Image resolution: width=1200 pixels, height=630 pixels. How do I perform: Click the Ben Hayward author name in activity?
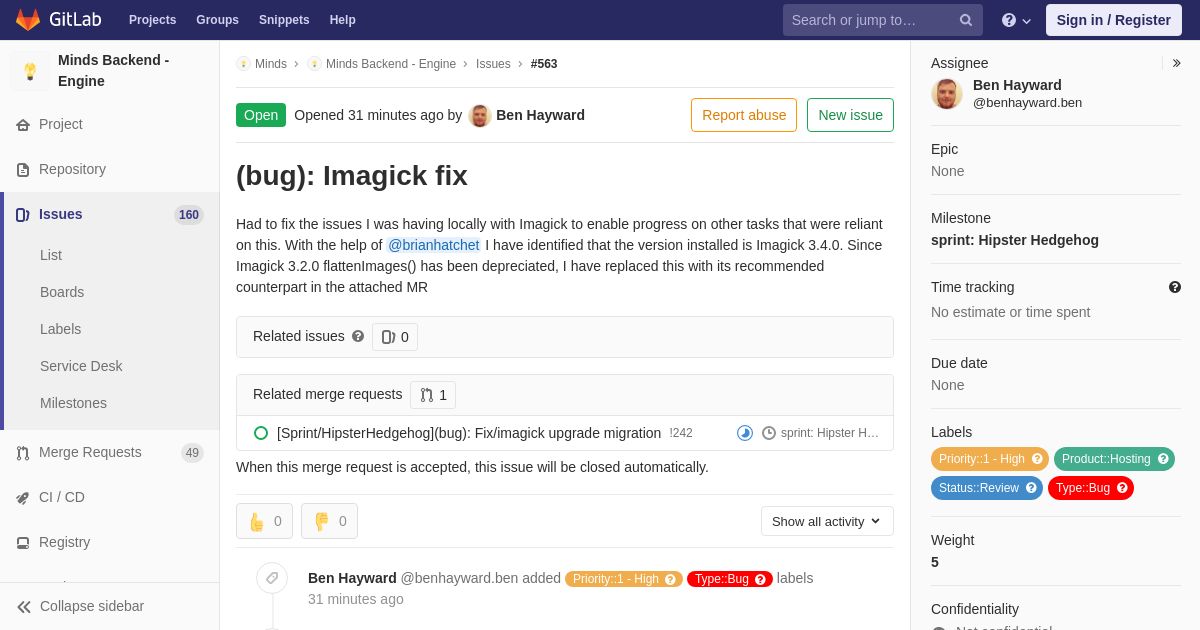pyautogui.click(x=352, y=578)
